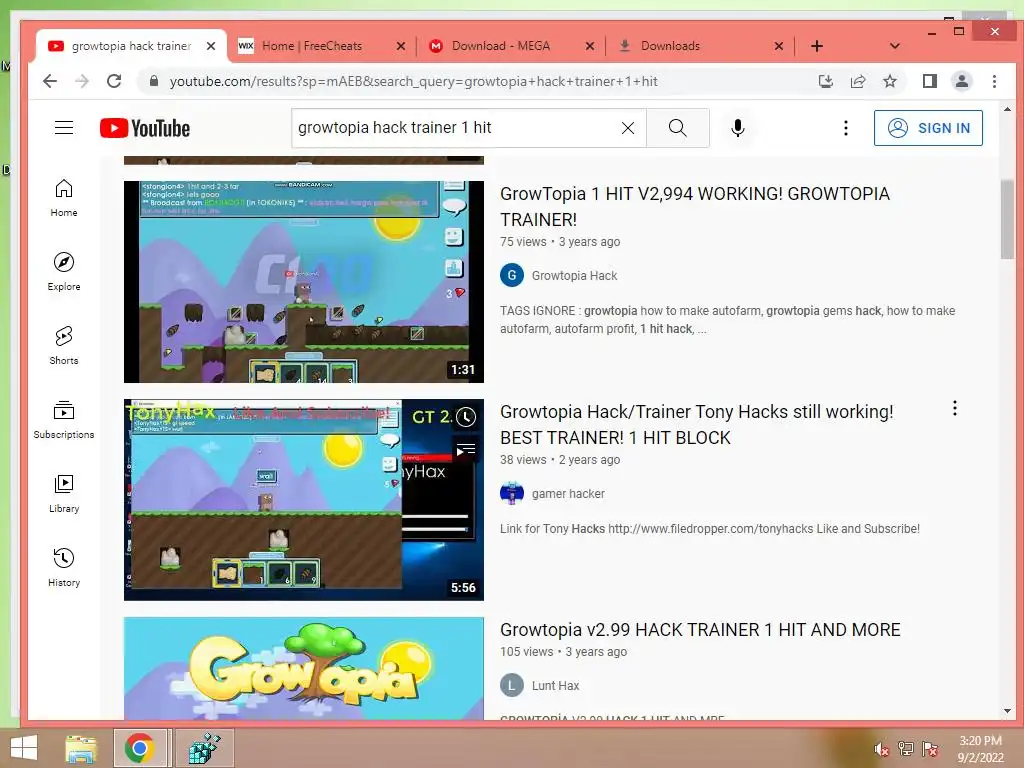Visit the Growtopia Hack channel name
Image resolution: width=1024 pixels, height=768 pixels.
pos(574,276)
